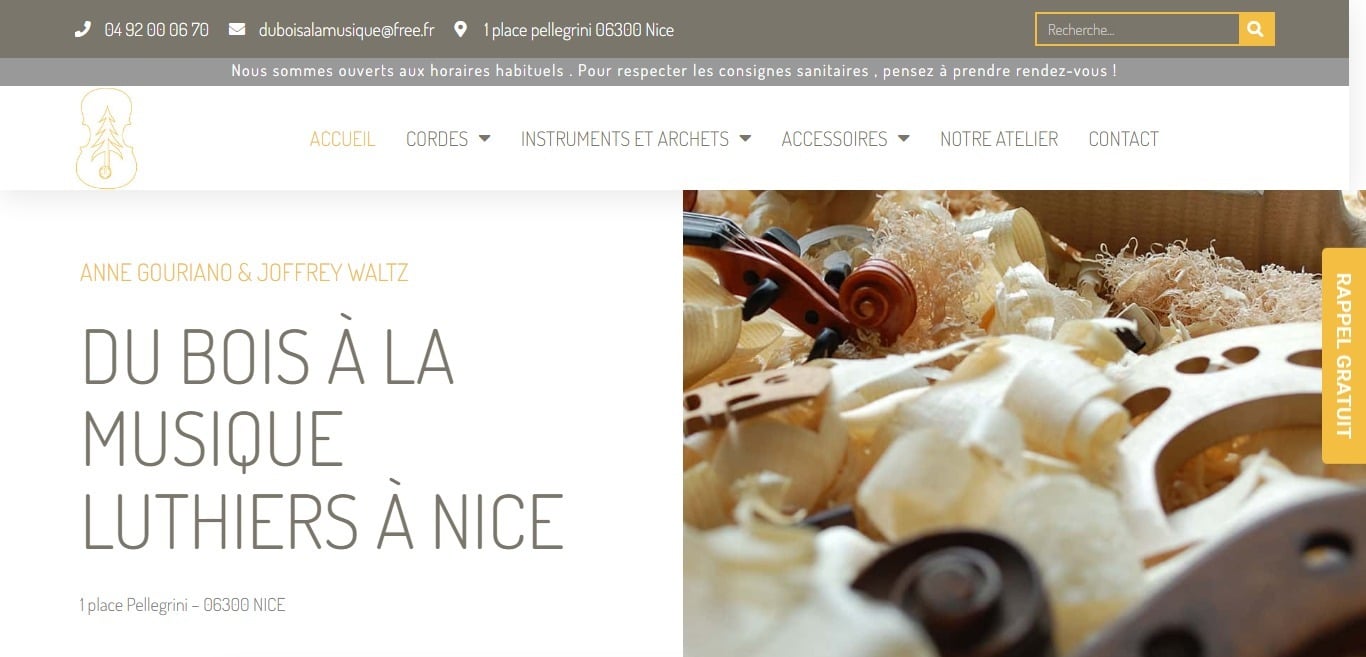This screenshot has width=1366, height=657.
Task: Click the phone icon in top bar
Action: [x=82, y=29]
